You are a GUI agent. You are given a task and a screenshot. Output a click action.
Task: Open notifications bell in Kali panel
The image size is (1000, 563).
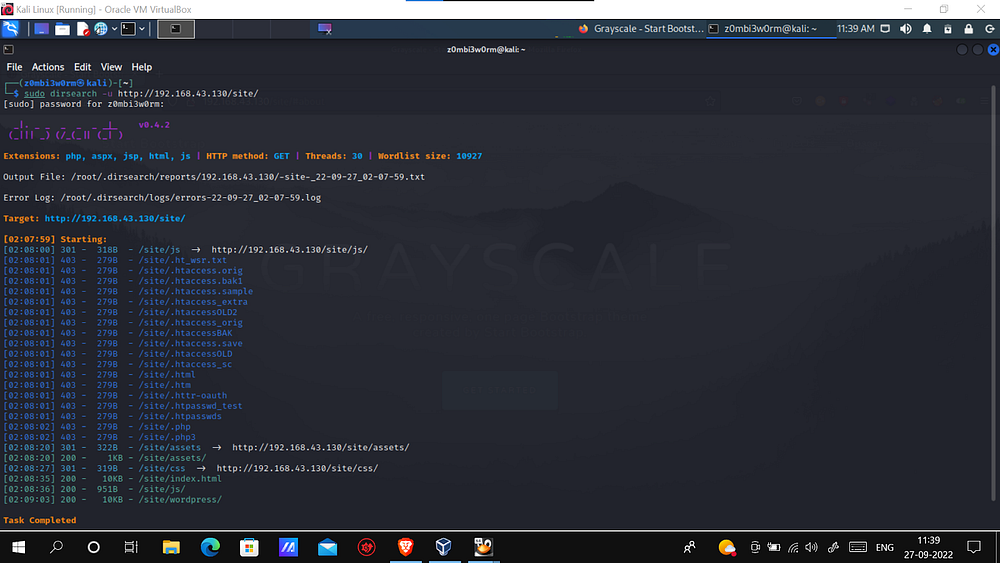point(929,29)
